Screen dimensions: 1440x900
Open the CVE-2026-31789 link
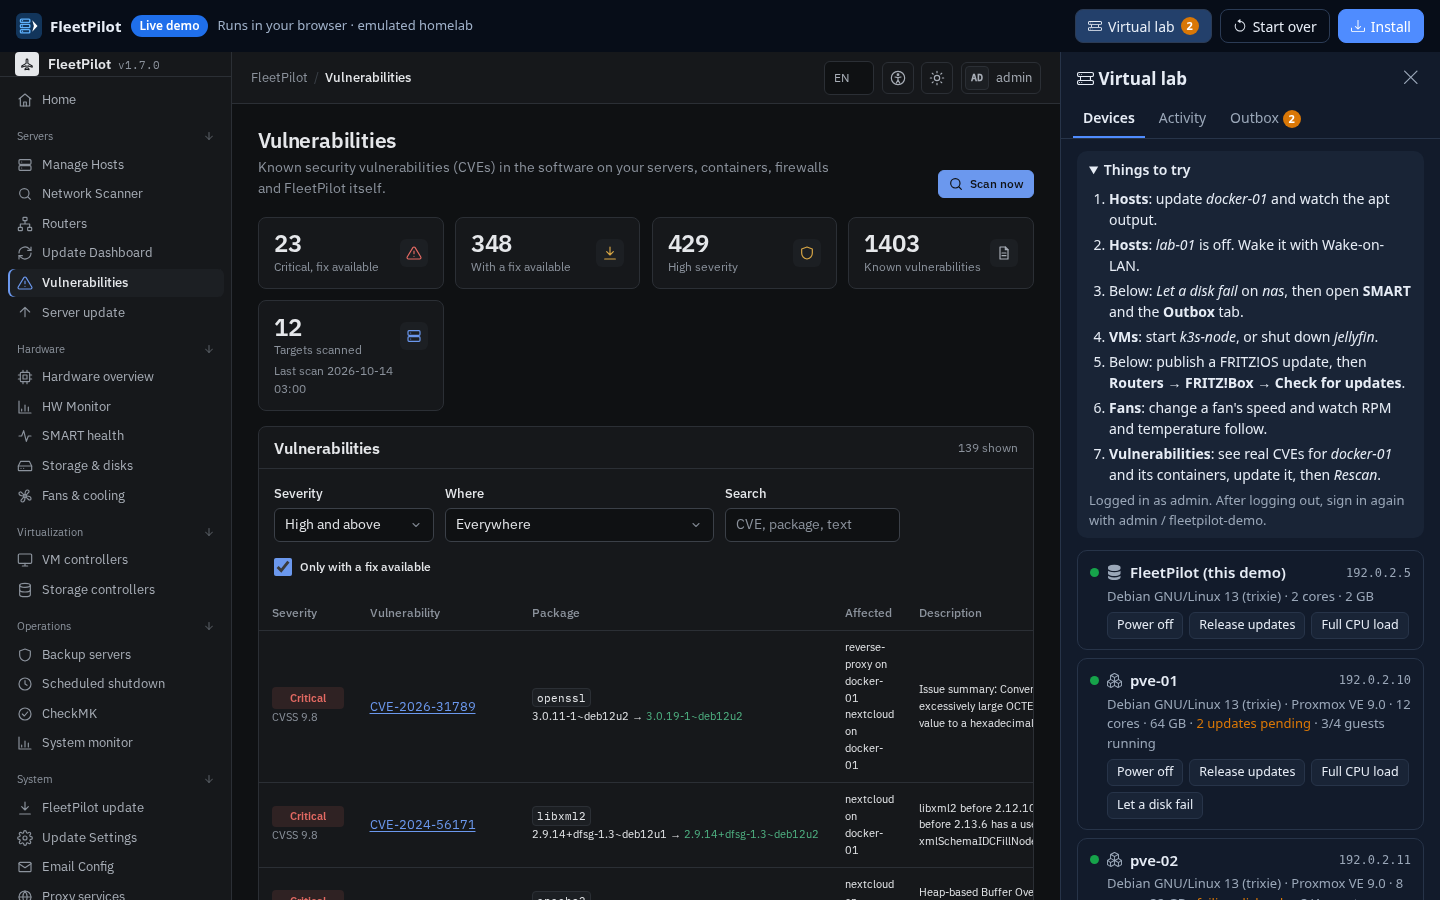tap(423, 707)
